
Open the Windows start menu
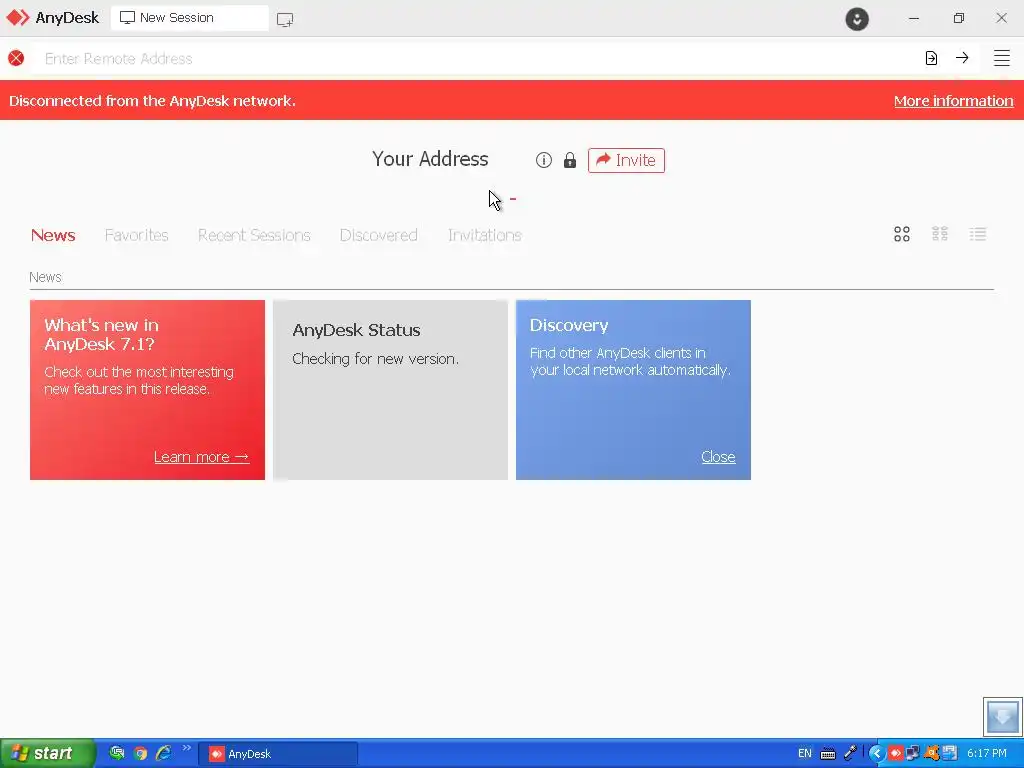[47, 753]
